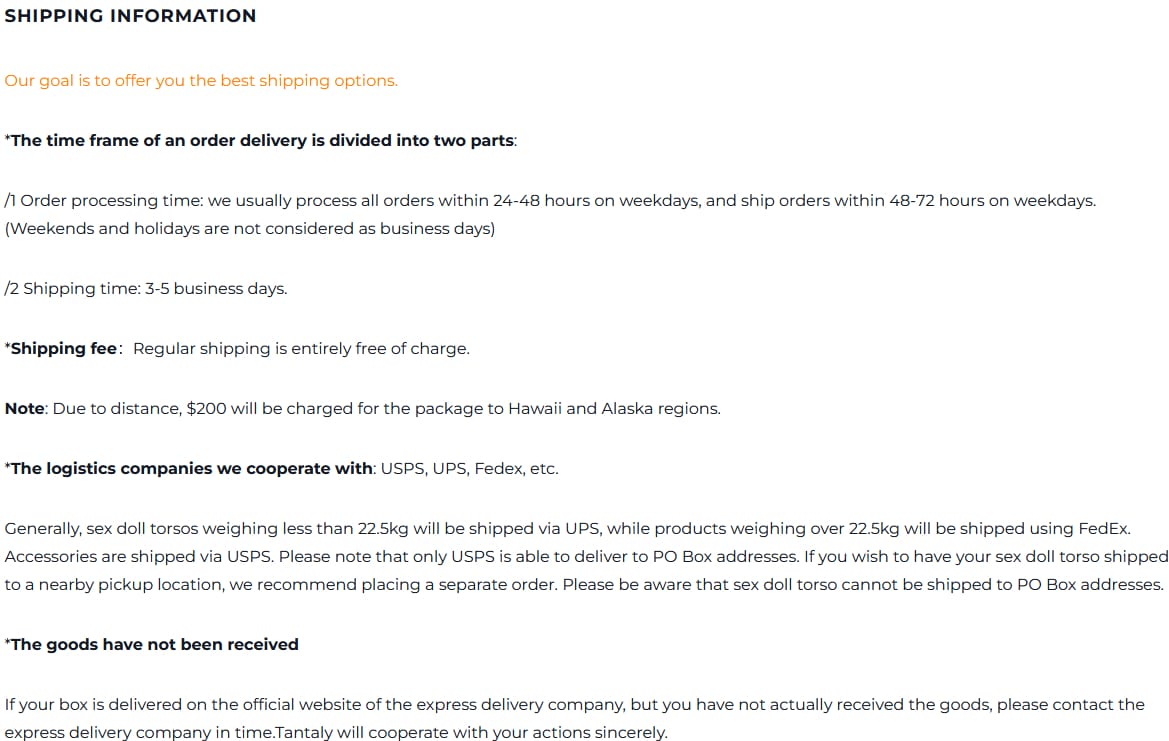
Task: Click Regular shipping is free of charge text
Action: coord(301,349)
